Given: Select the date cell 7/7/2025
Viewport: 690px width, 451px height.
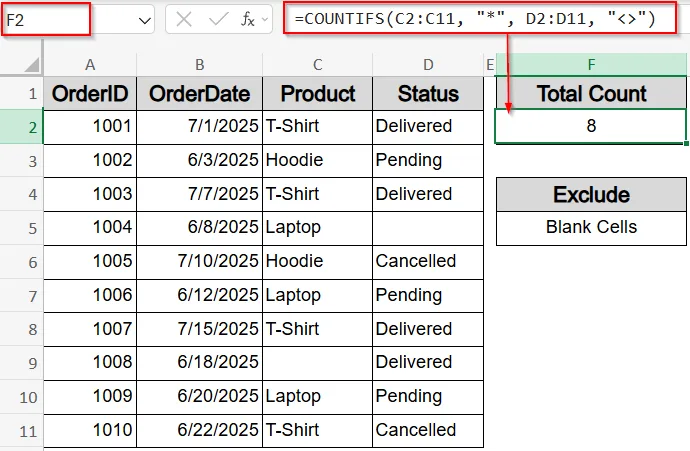Looking at the screenshot, I should point(199,194).
